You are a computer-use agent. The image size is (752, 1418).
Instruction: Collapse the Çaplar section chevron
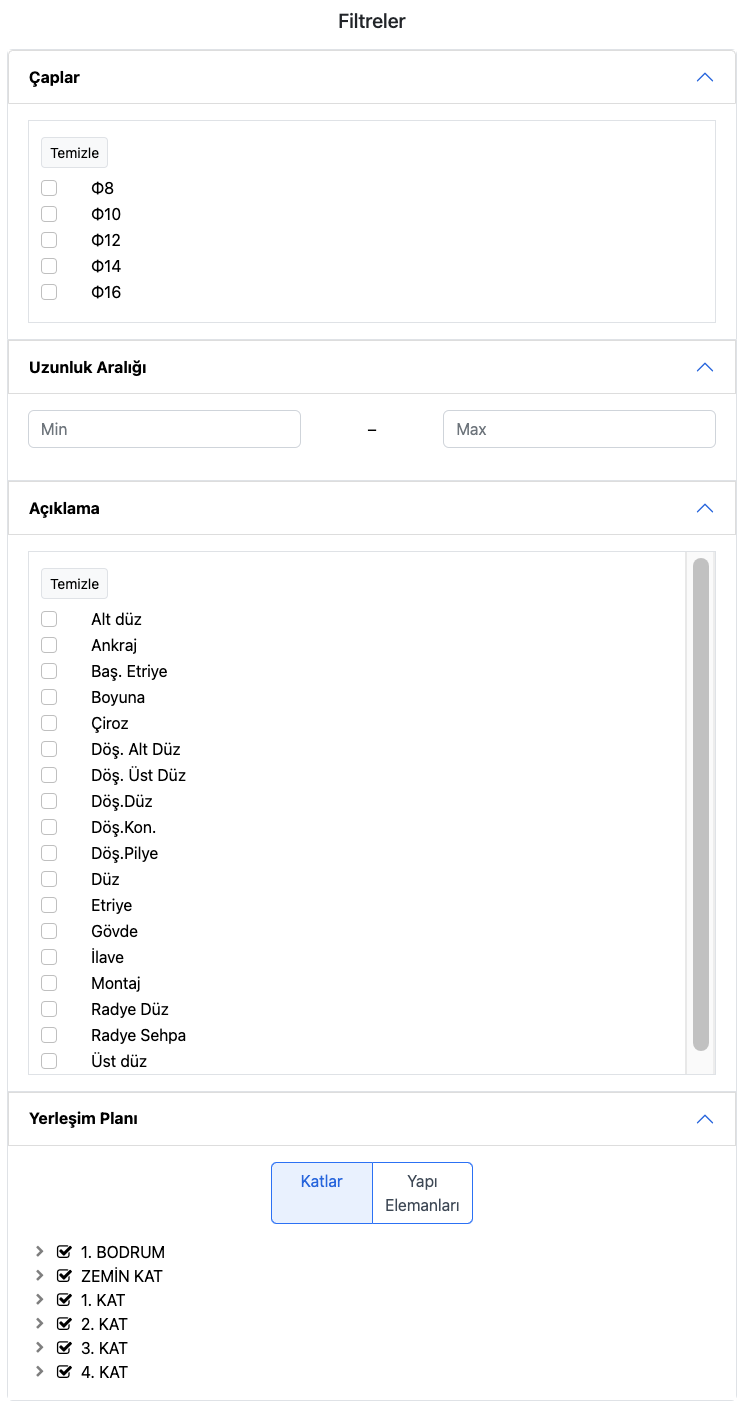tap(705, 78)
